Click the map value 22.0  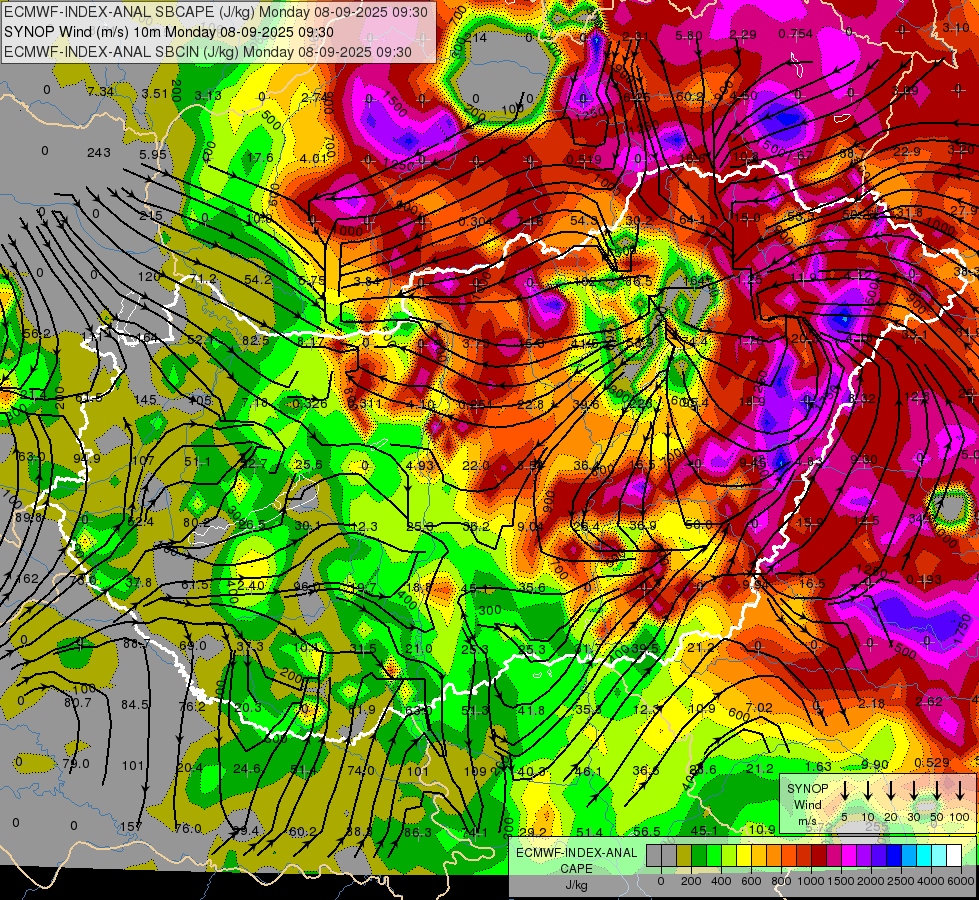[476, 465]
